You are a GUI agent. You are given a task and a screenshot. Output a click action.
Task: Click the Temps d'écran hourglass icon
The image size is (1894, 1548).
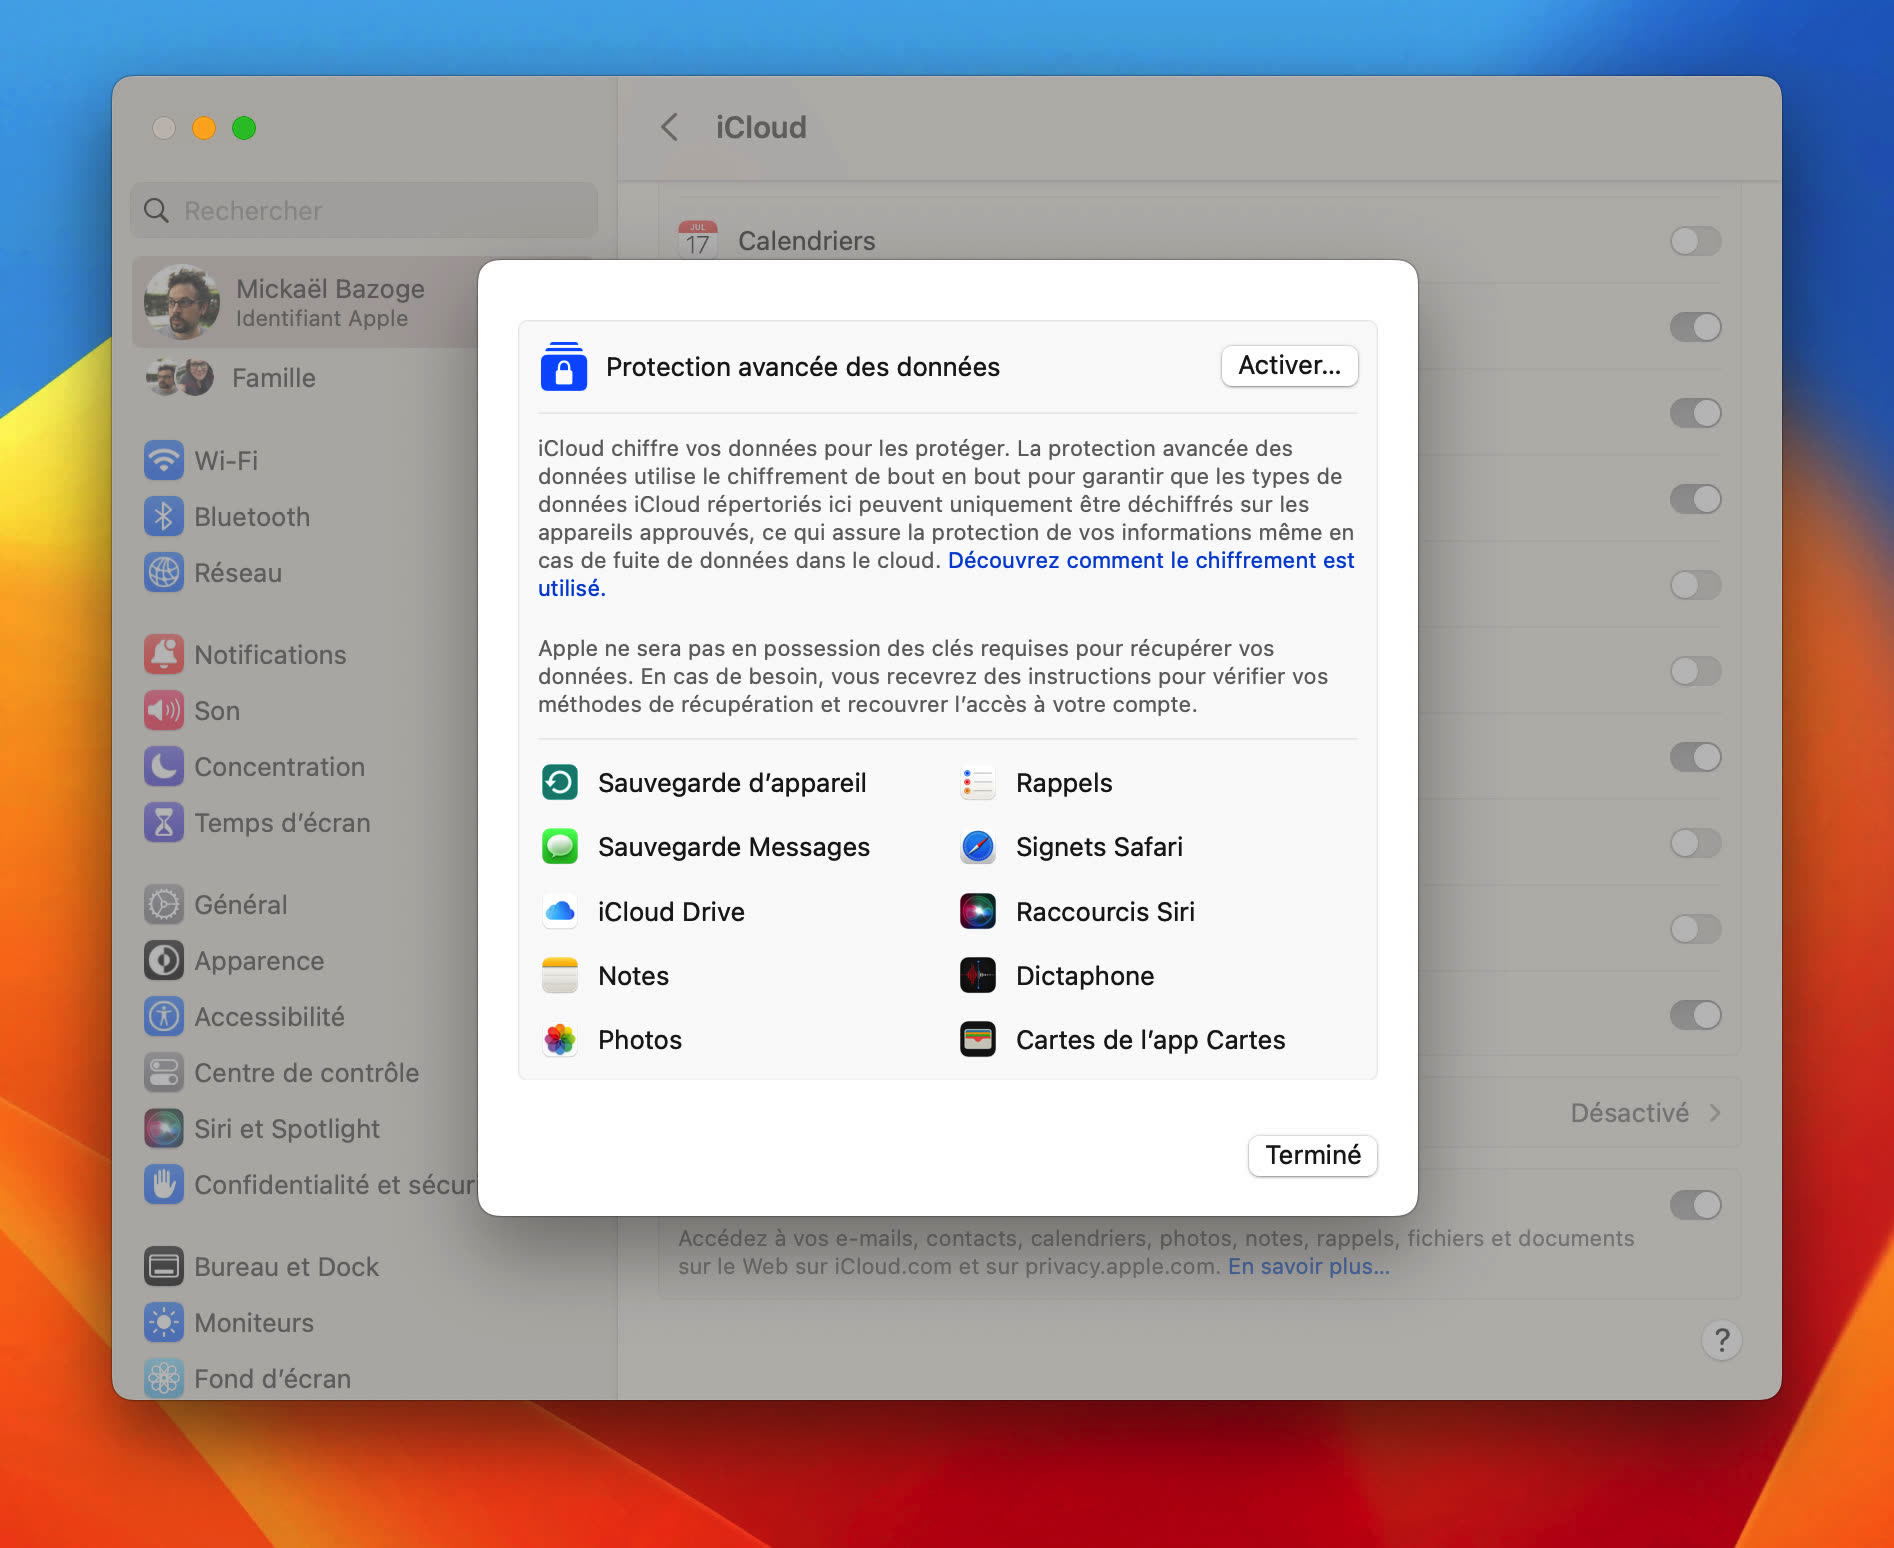(x=164, y=822)
